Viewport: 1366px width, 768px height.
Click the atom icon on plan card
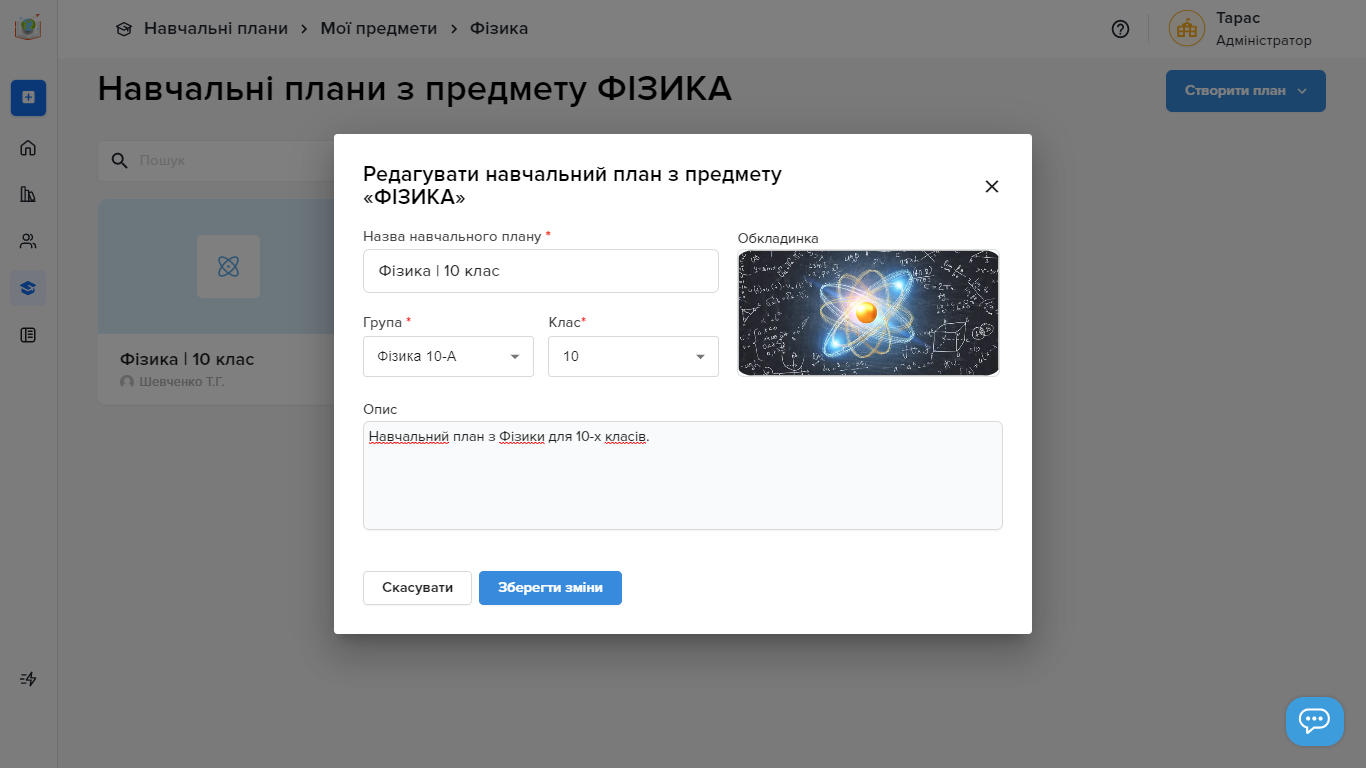coord(228,266)
